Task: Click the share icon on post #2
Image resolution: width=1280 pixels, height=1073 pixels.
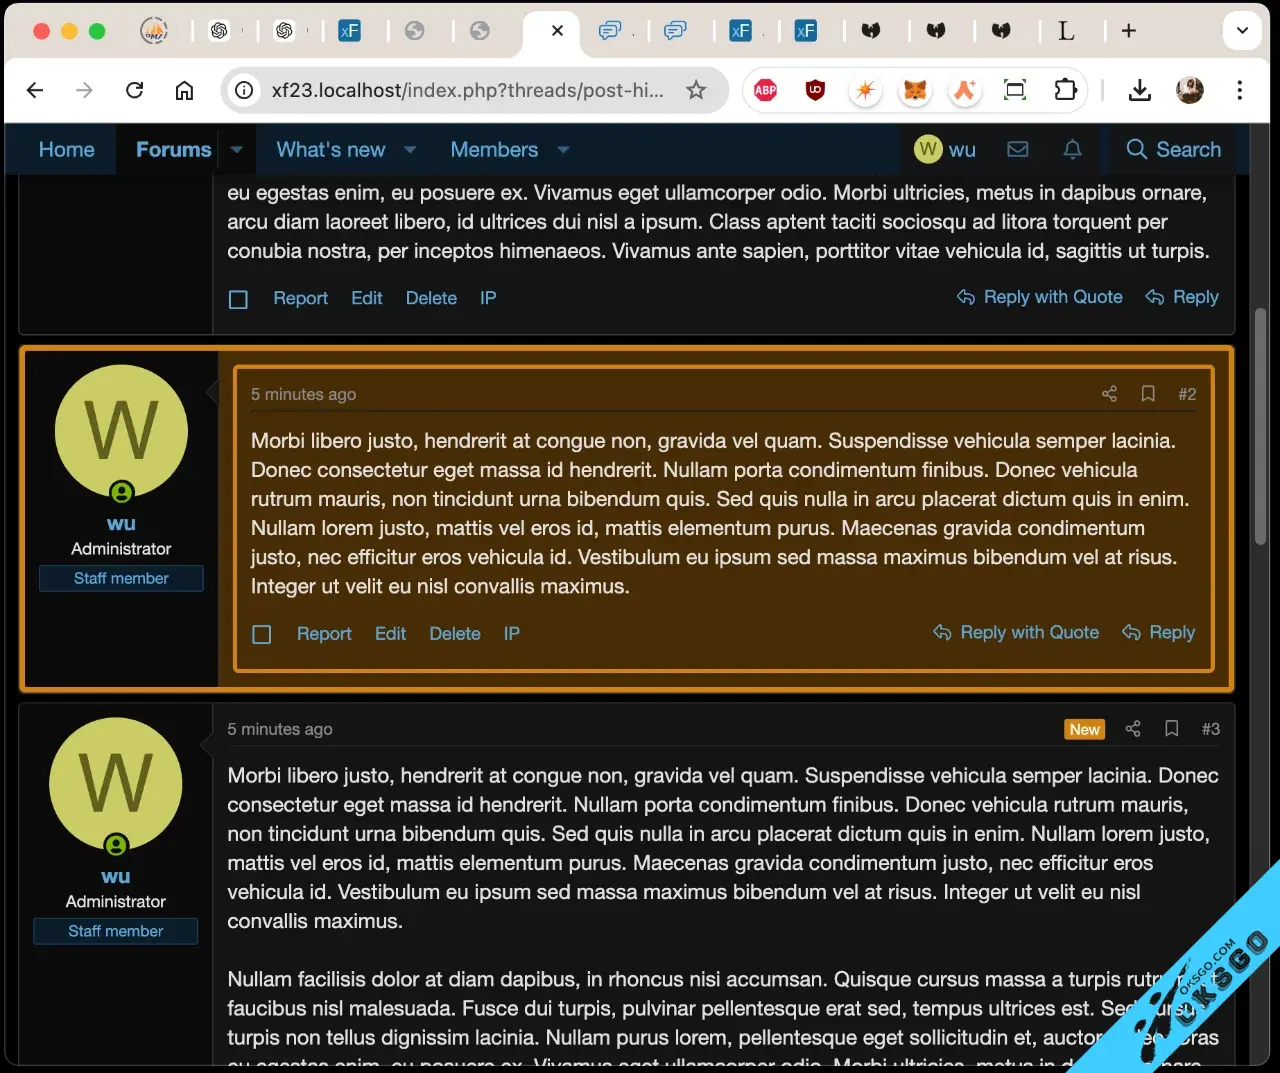Action: point(1109,394)
